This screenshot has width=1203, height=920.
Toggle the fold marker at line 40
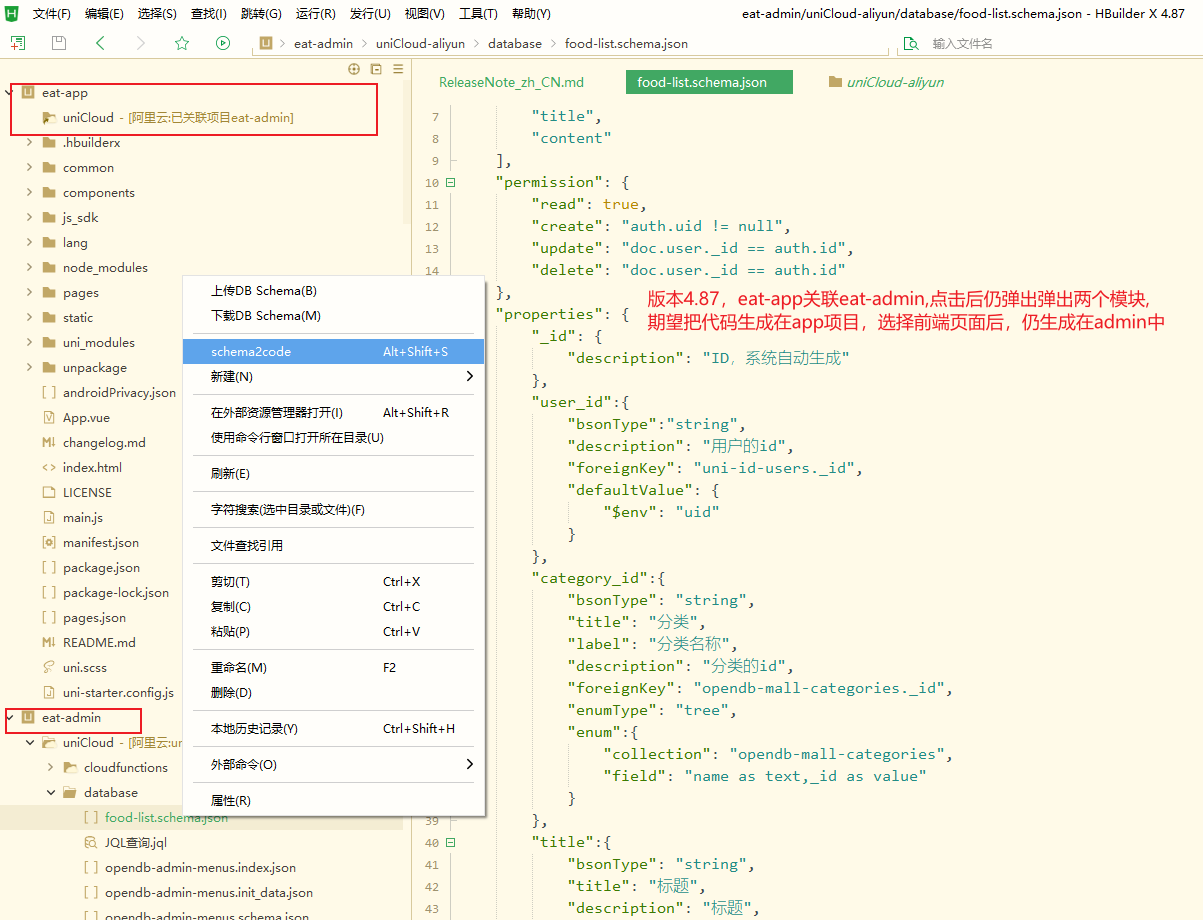coord(450,843)
